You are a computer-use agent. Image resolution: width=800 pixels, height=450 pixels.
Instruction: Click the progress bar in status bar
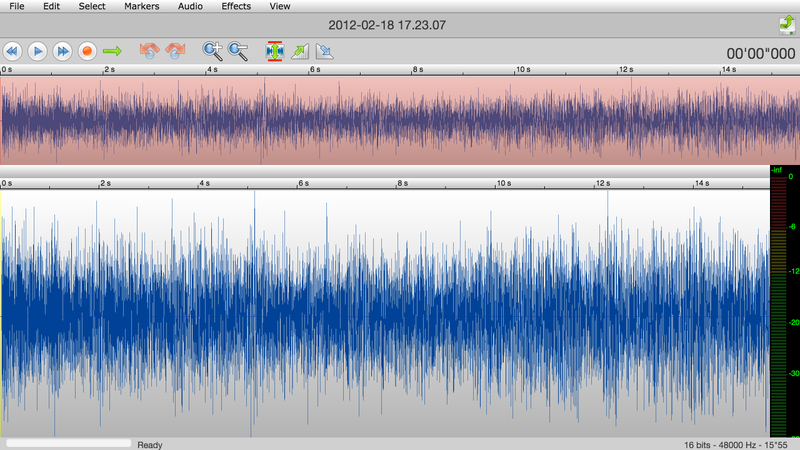[x=68, y=443]
